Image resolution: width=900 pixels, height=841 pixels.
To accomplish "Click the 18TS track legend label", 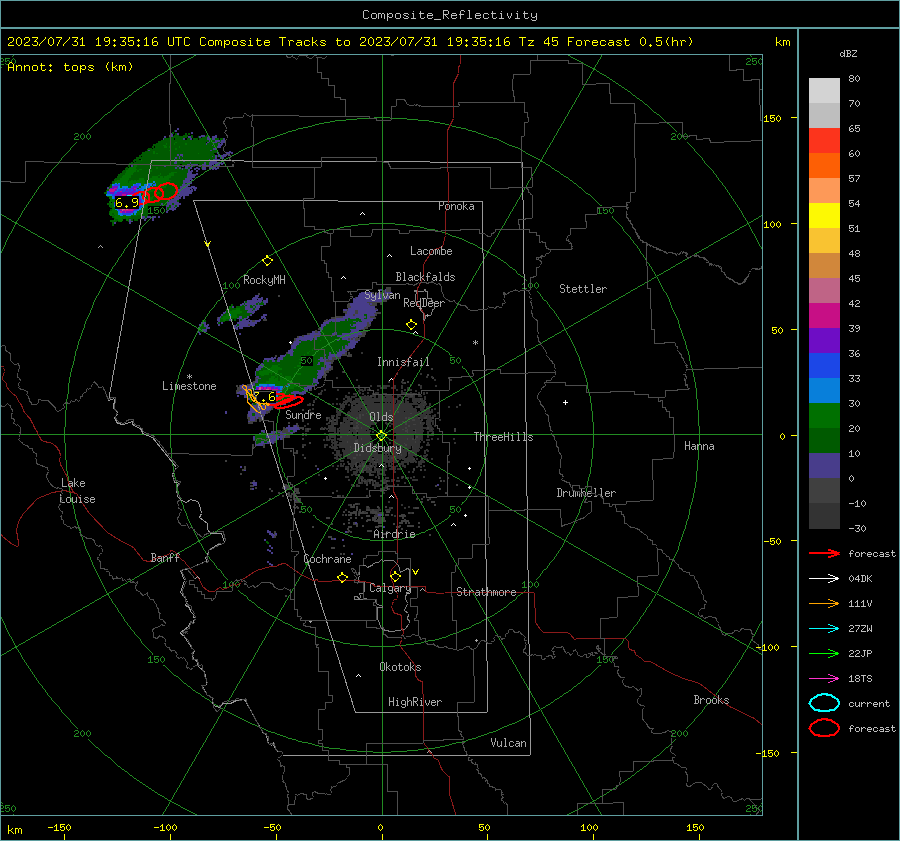I will click(x=860, y=679).
